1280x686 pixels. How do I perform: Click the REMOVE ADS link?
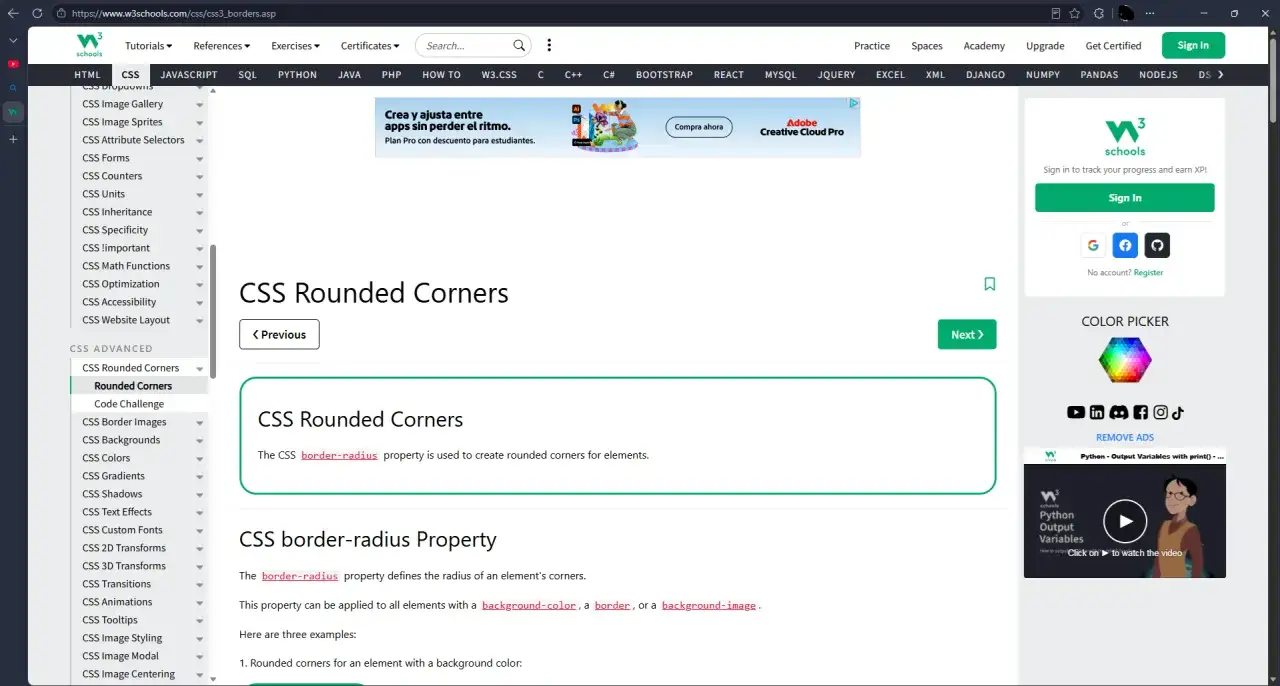coord(1125,437)
